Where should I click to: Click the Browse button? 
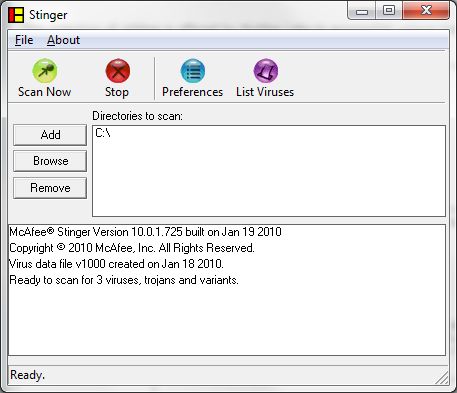pos(50,161)
